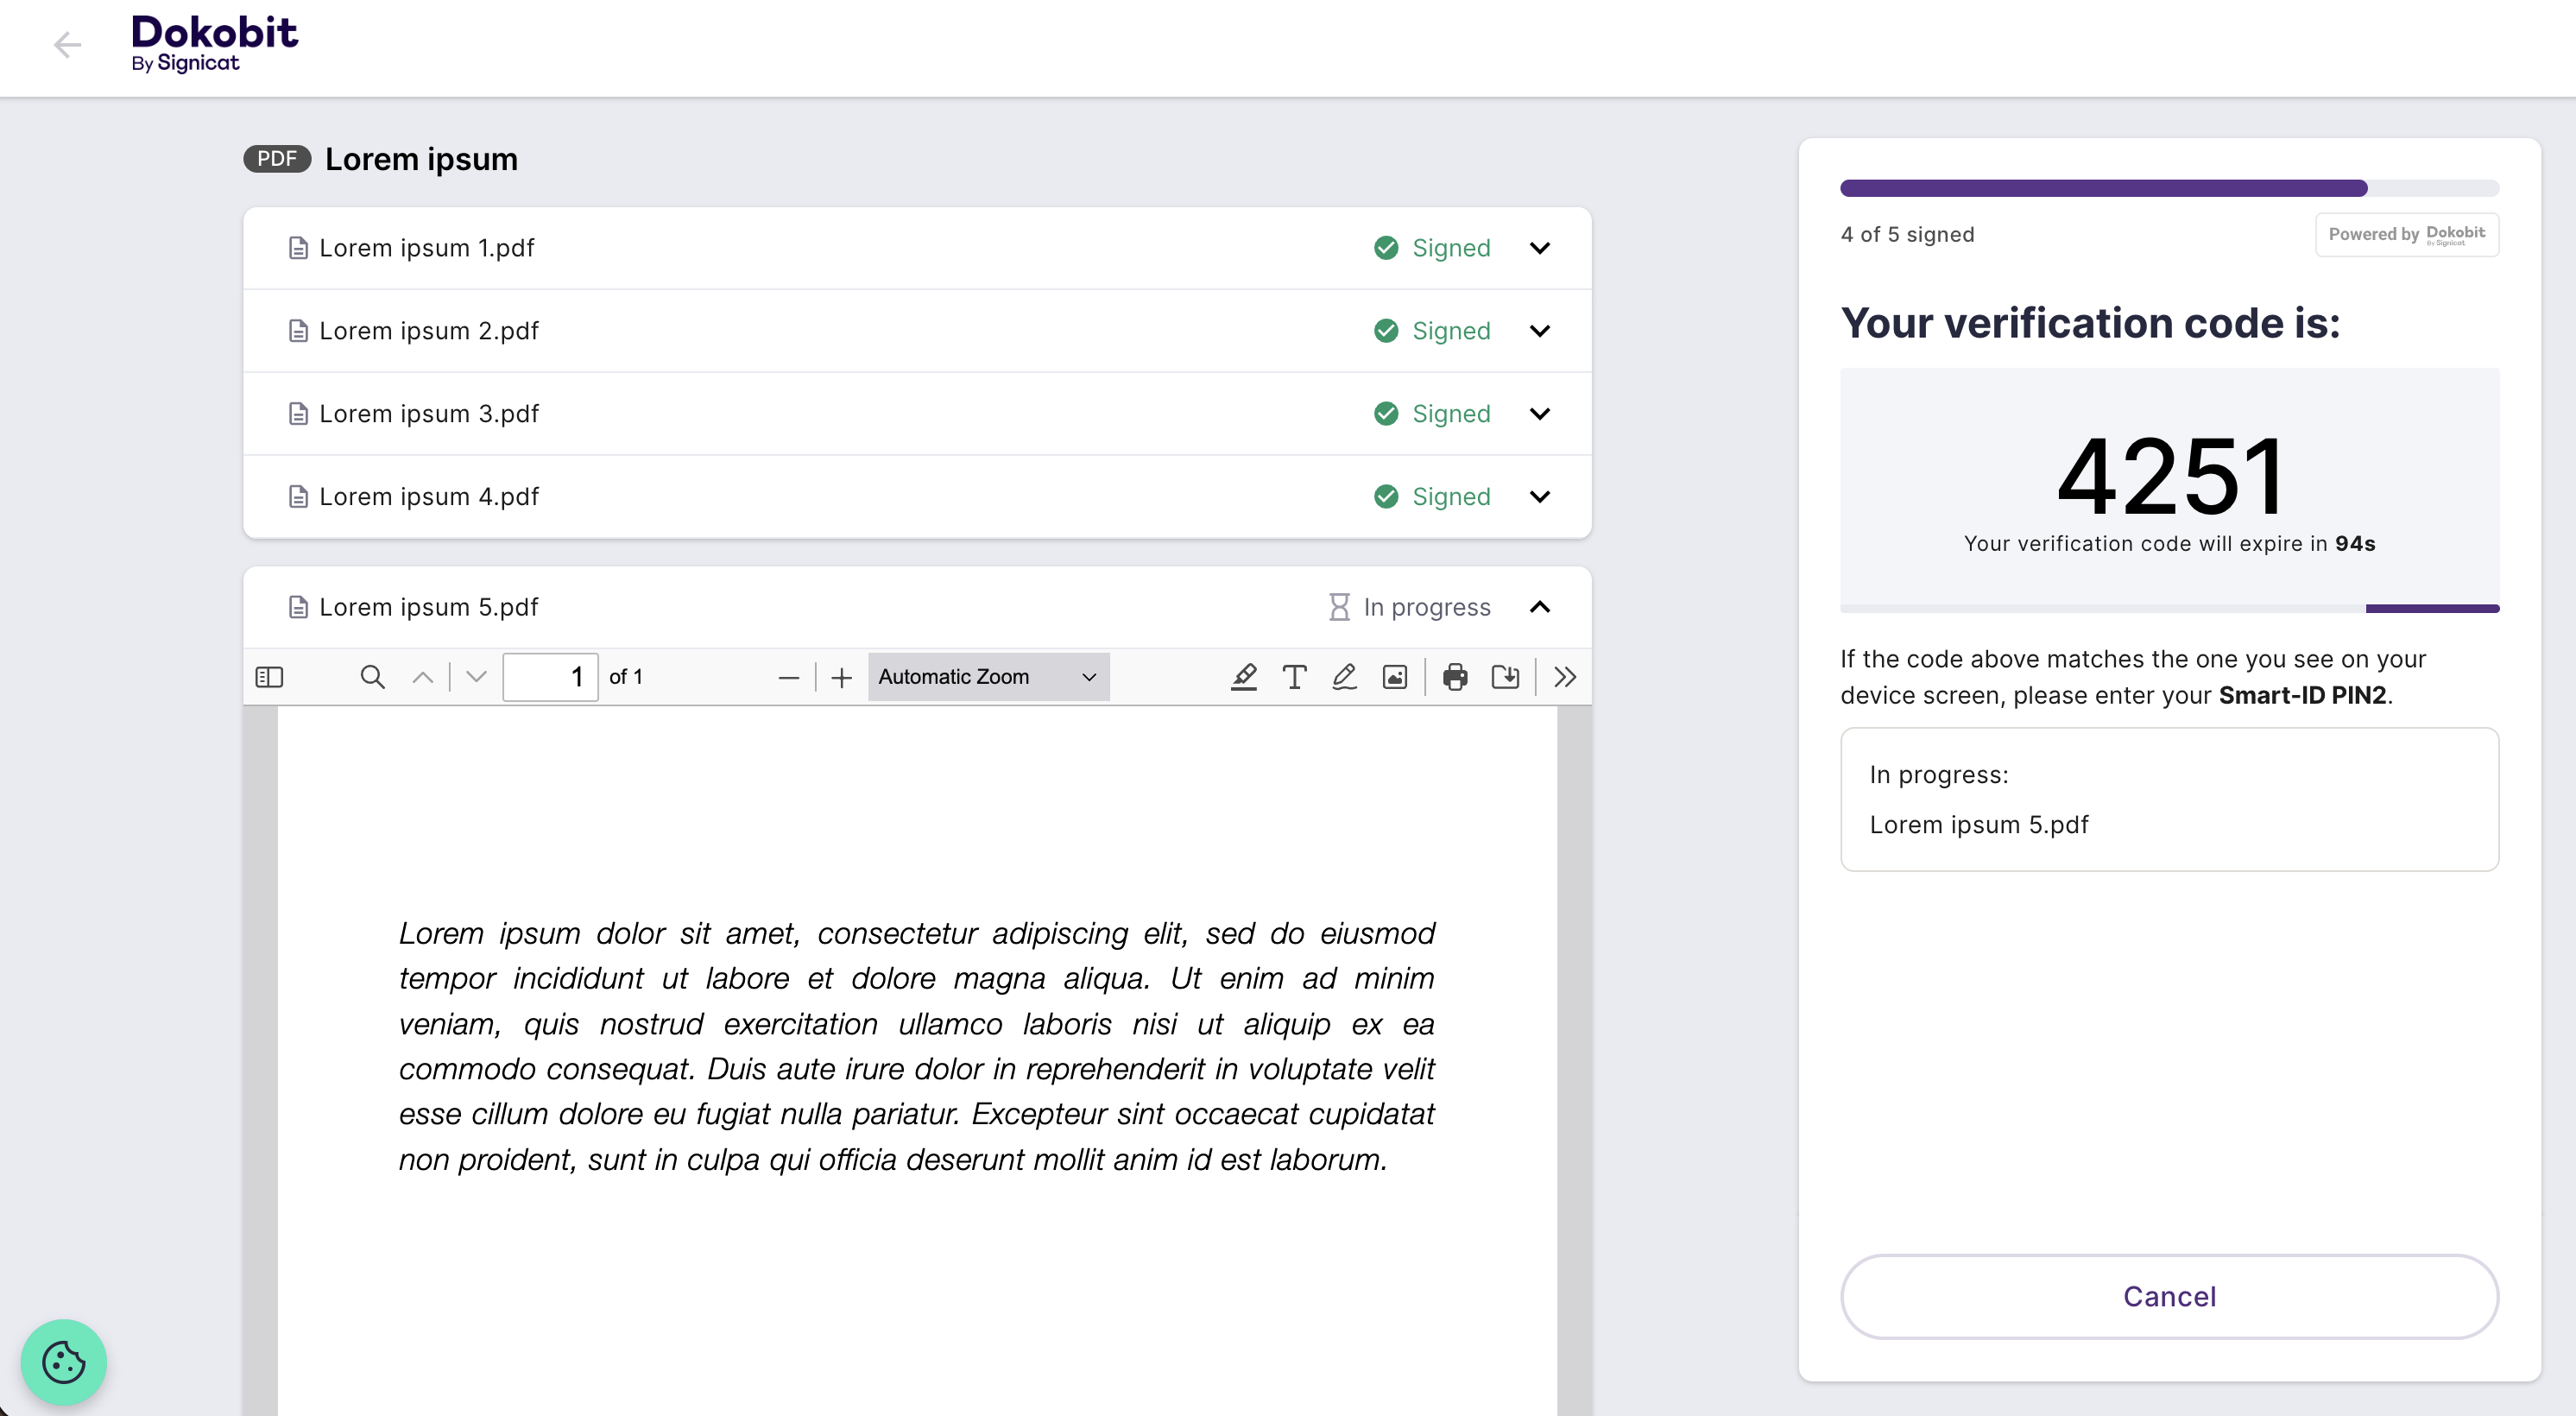
Task: Open the Automatic Zoom dropdown
Action: click(988, 677)
